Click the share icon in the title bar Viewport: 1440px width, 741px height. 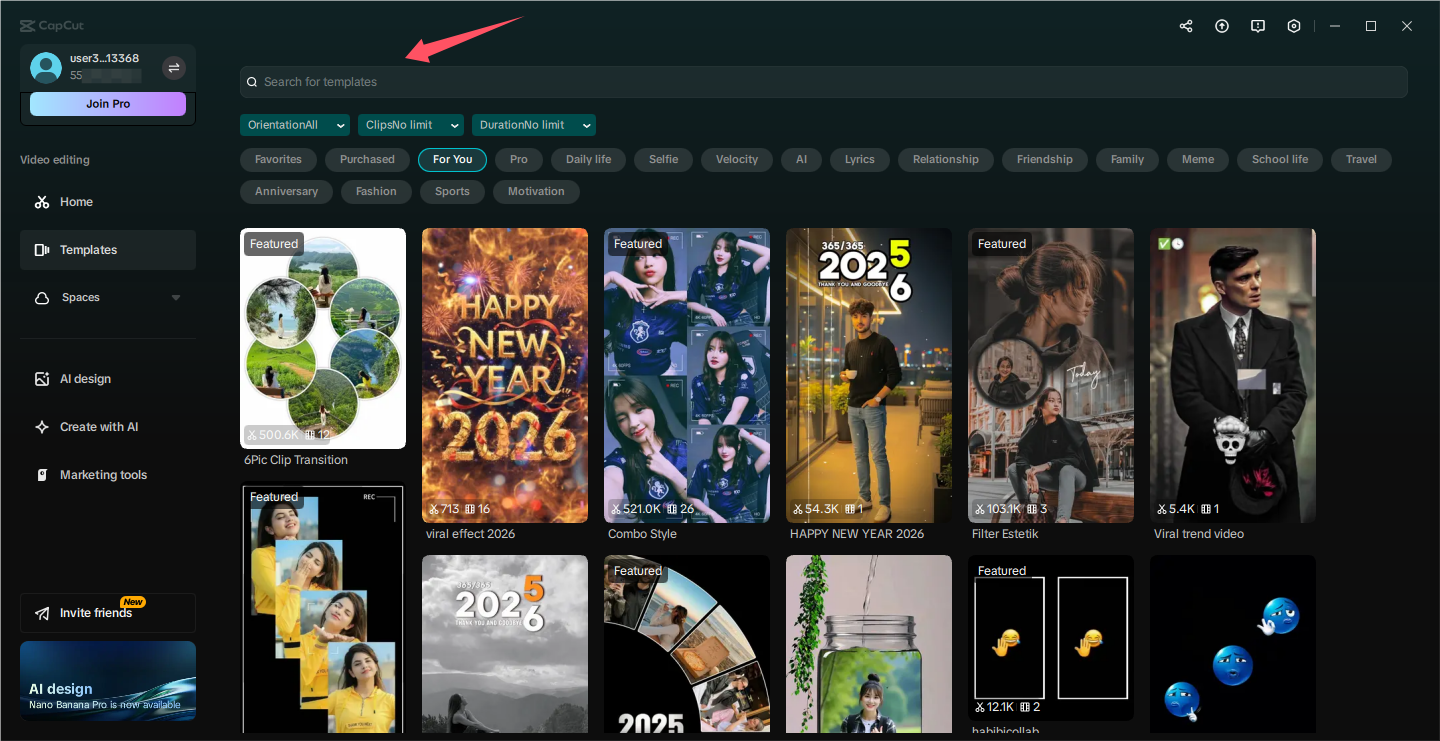(1186, 26)
